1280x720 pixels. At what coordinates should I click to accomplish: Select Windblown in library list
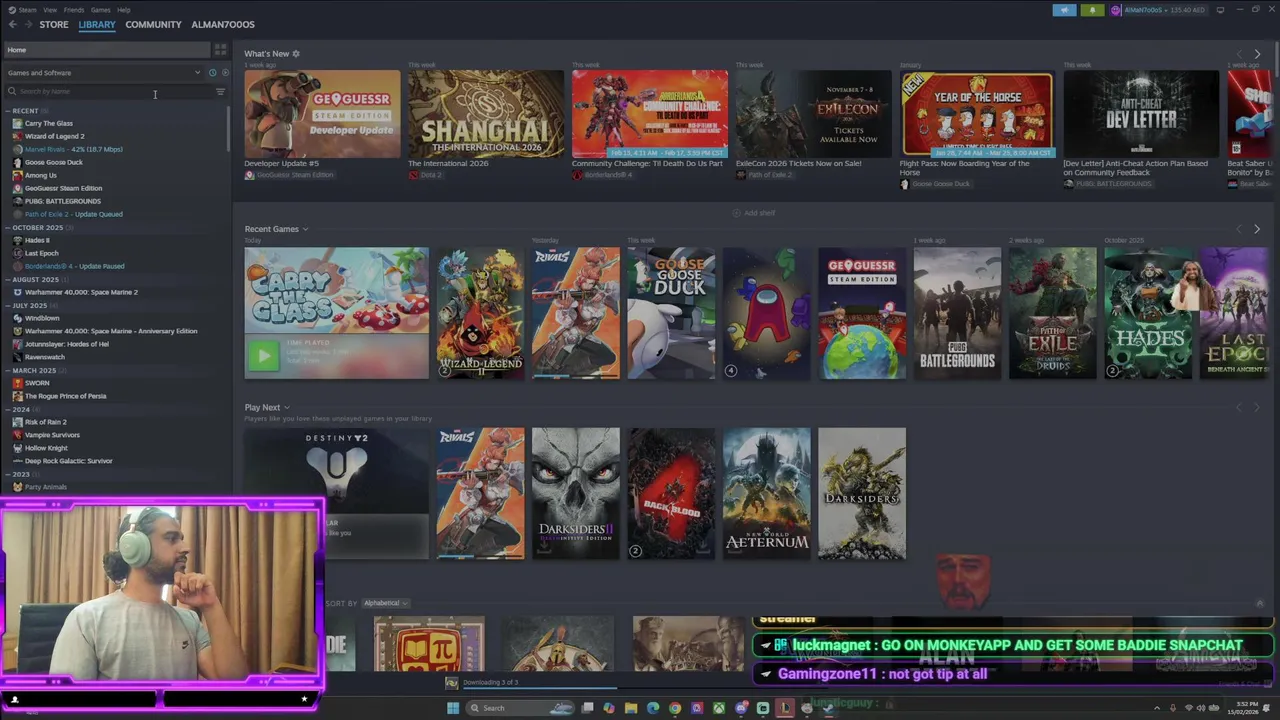(x=42, y=319)
